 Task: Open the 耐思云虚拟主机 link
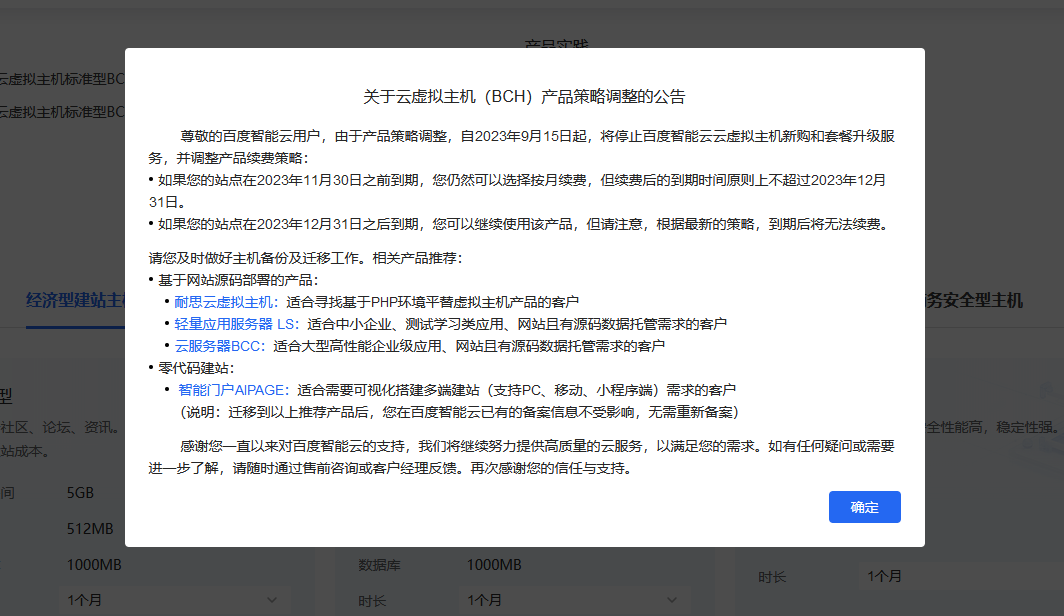point(226,302)
